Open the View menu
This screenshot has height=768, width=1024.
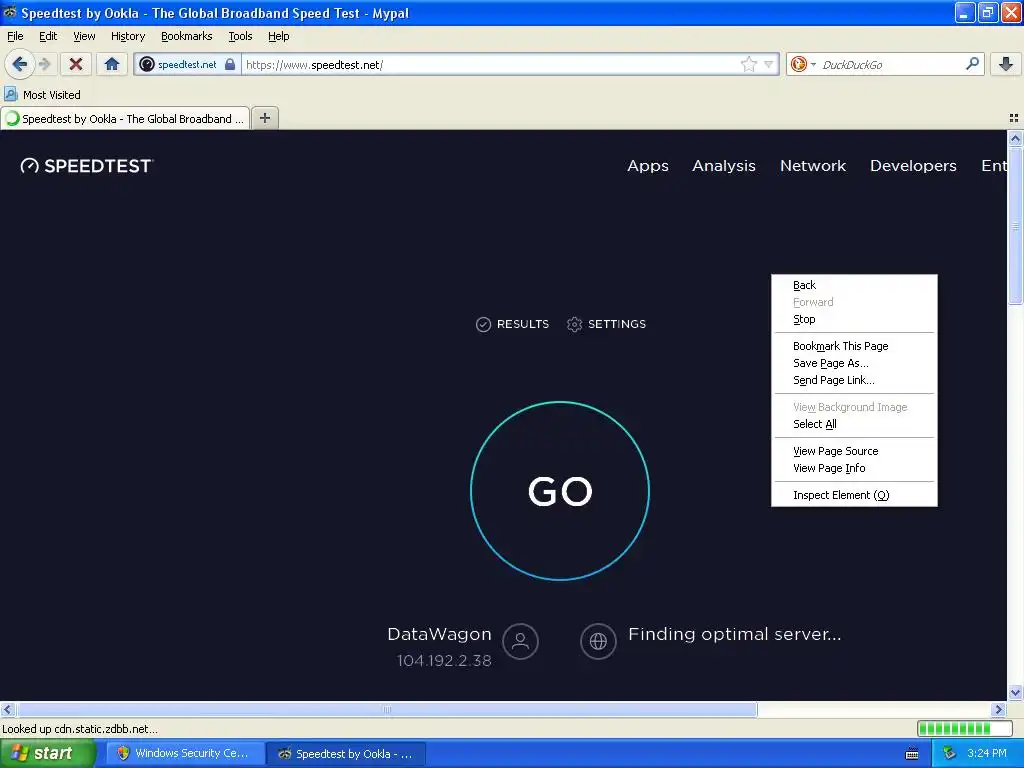click(x=84, y=36)
